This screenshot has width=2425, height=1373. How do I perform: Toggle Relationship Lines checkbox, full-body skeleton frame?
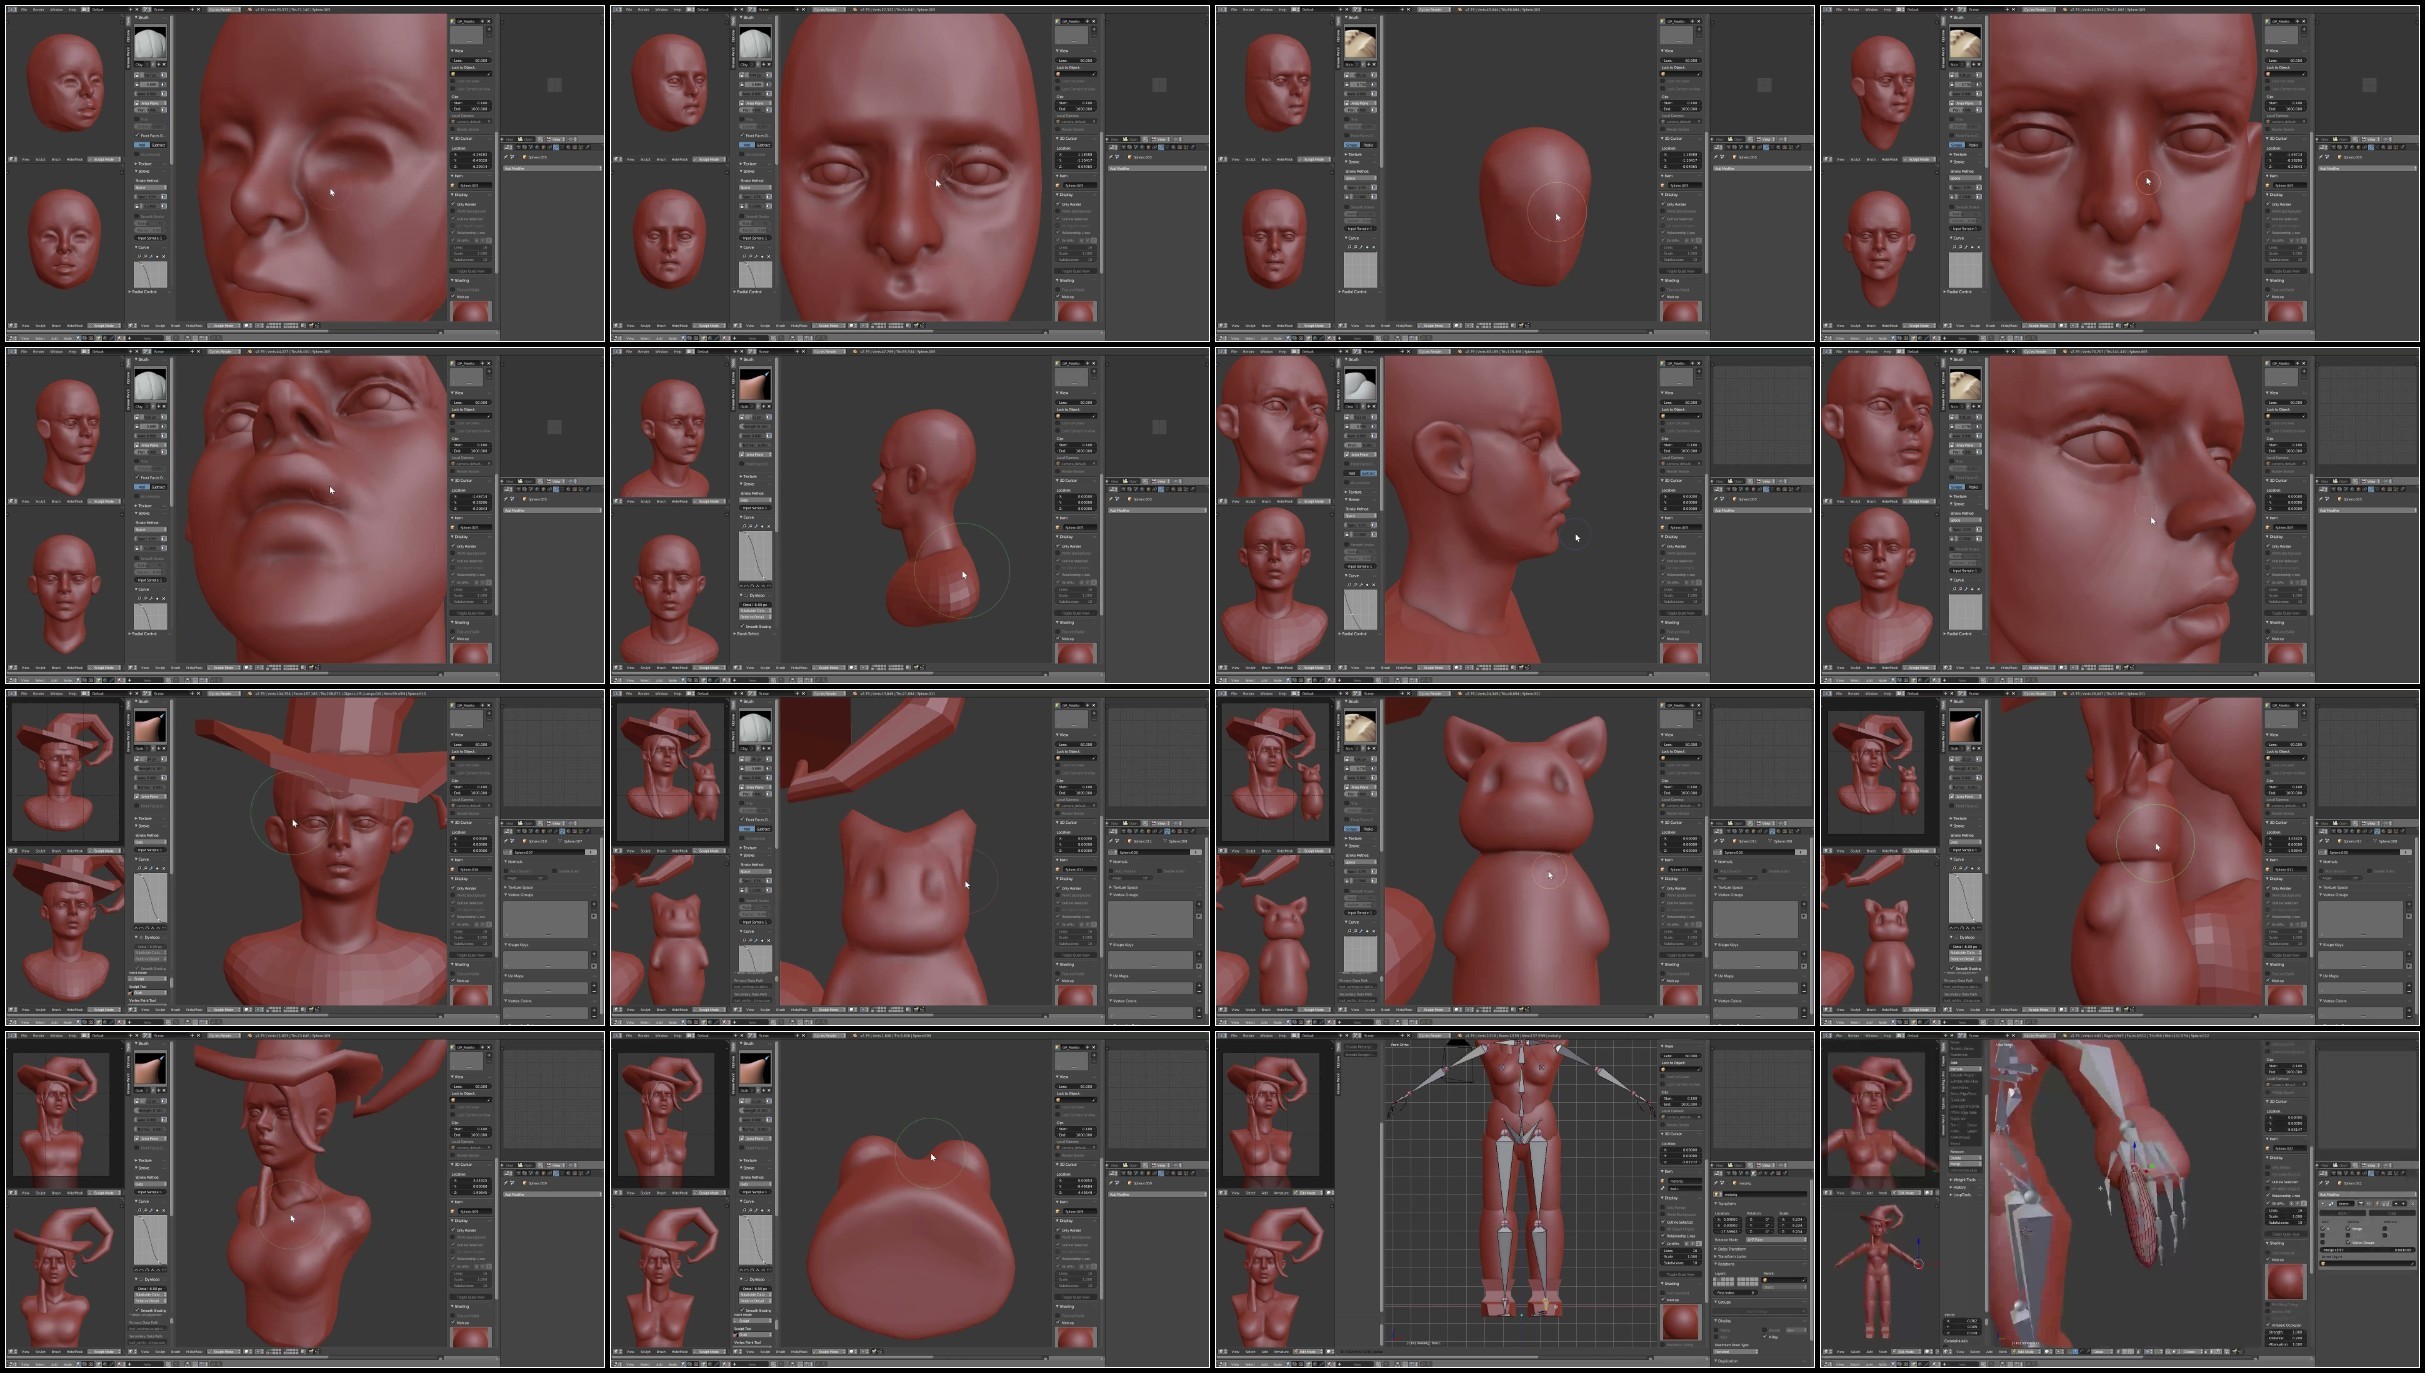point(1663,1236)
